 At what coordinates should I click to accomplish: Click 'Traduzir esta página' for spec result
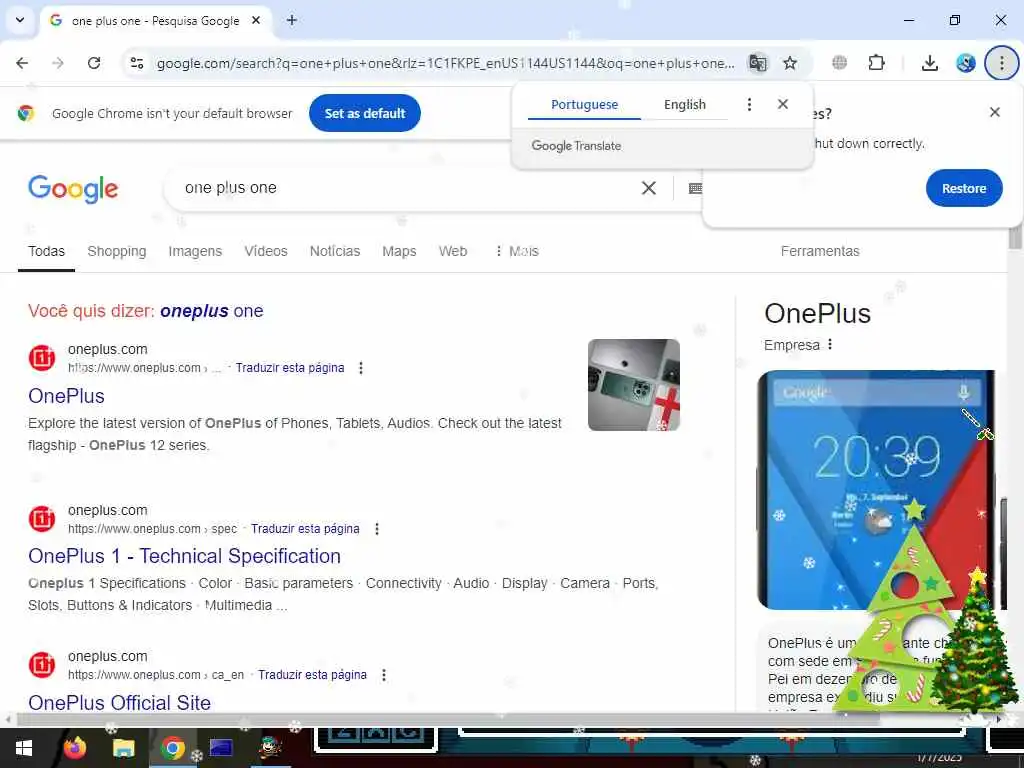[305, 528]
